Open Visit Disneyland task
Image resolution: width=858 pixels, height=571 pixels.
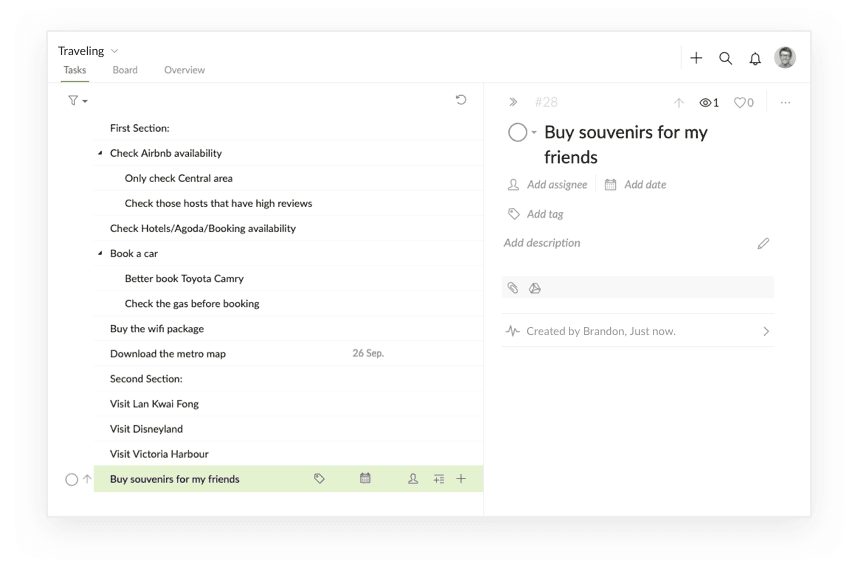[x=288, y=429]
